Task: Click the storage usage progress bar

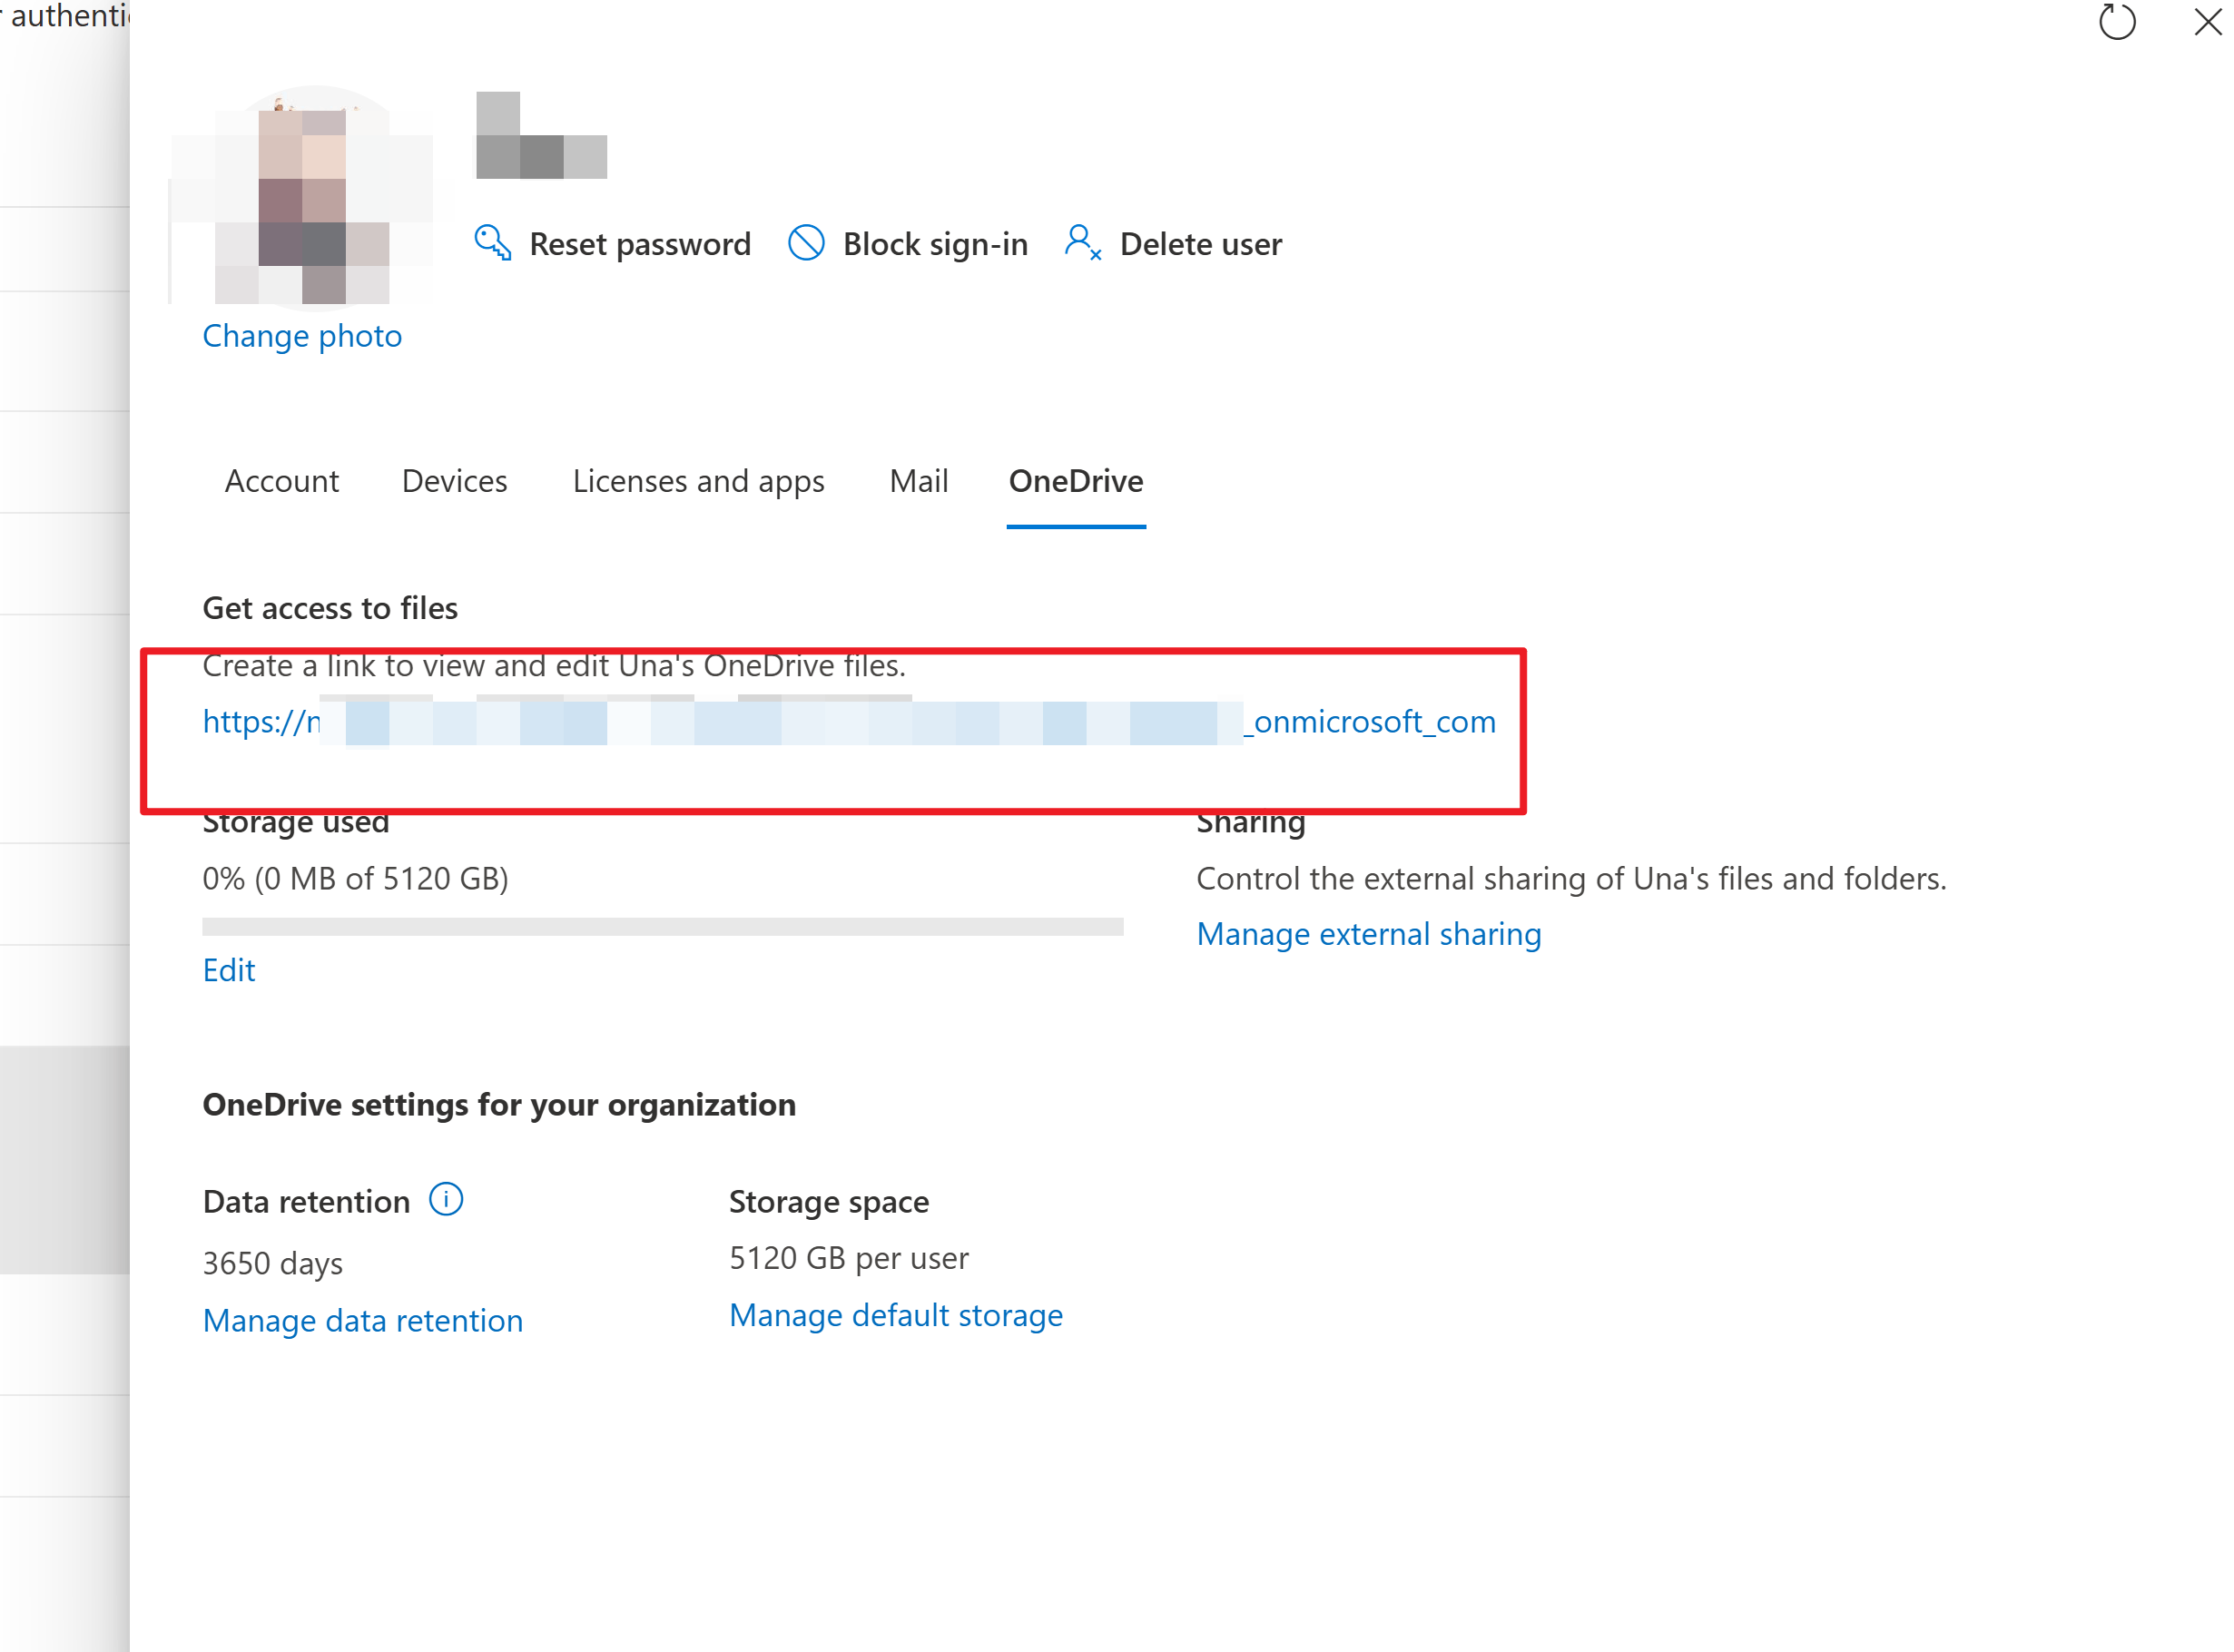Action: (662, 928)
